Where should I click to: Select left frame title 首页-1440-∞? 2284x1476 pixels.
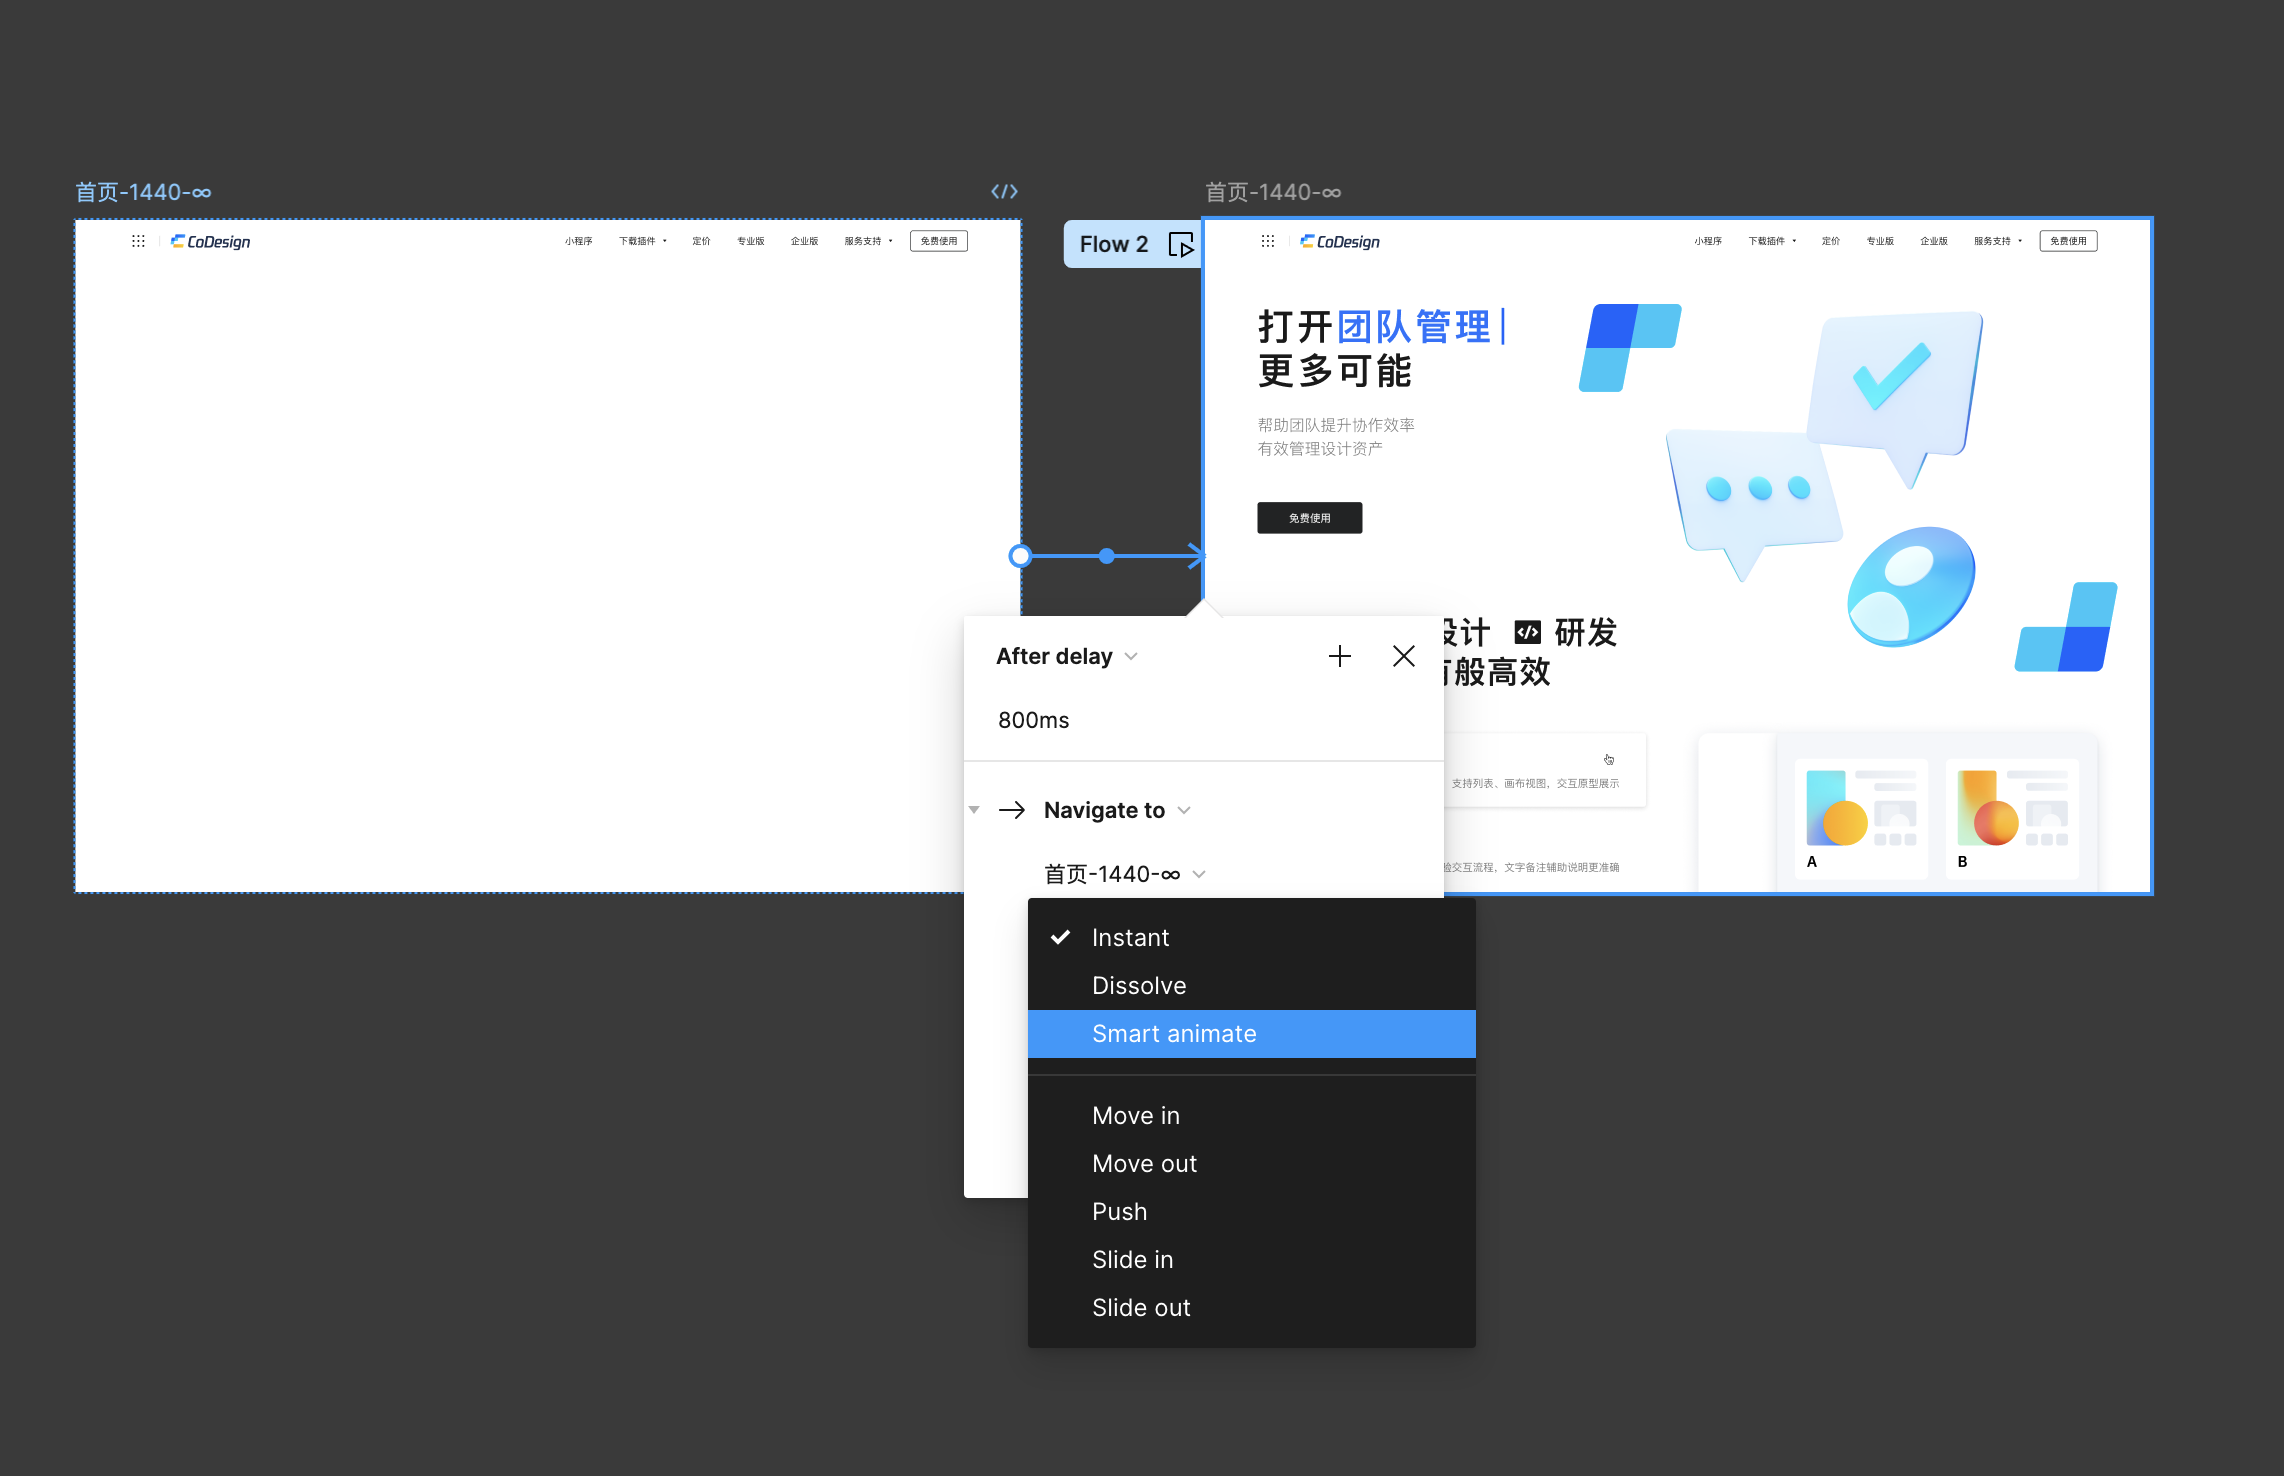tap(143, 192)
